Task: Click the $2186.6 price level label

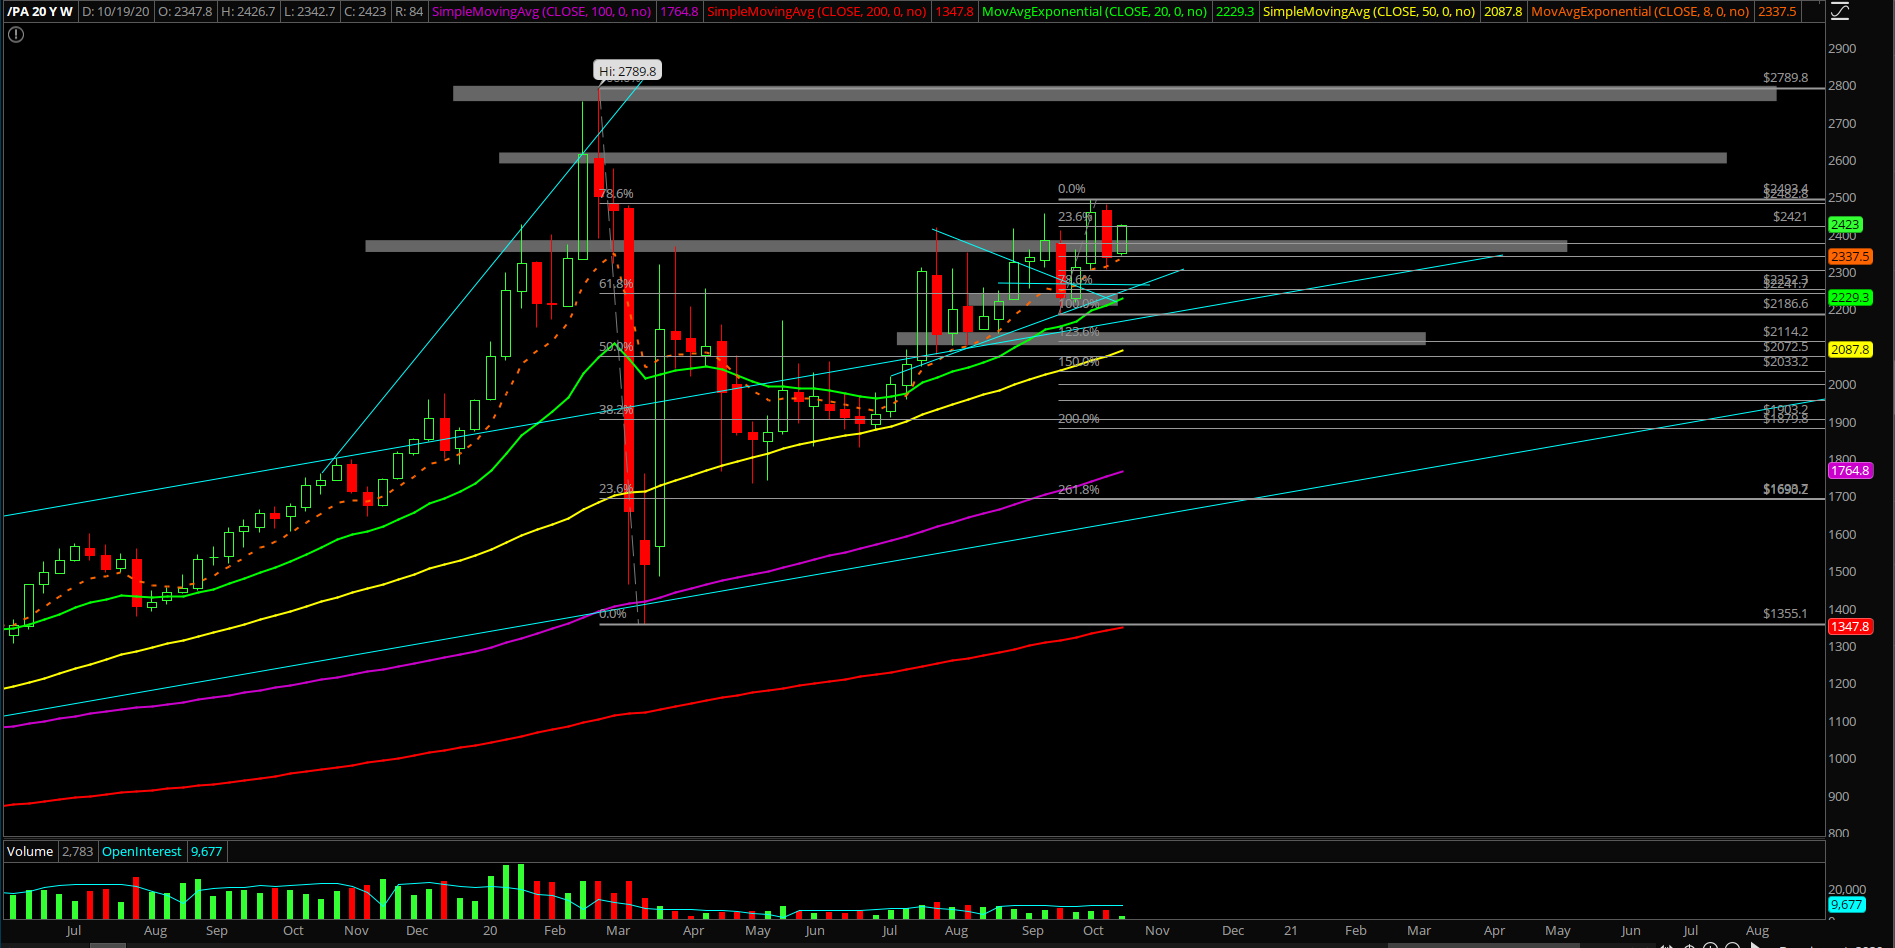Action: [x=1785, y=303]
